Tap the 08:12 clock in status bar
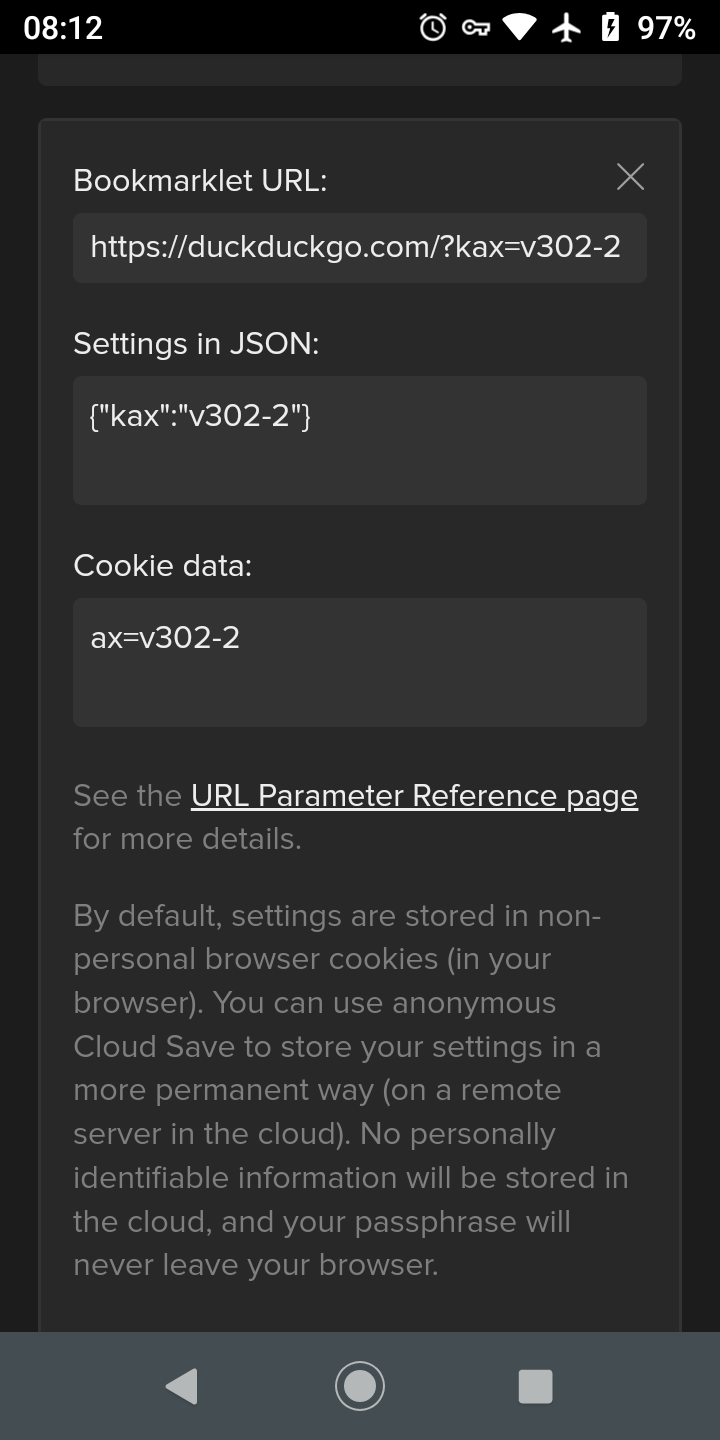This screenshot has height=1440, width=720. click(63, 28)
